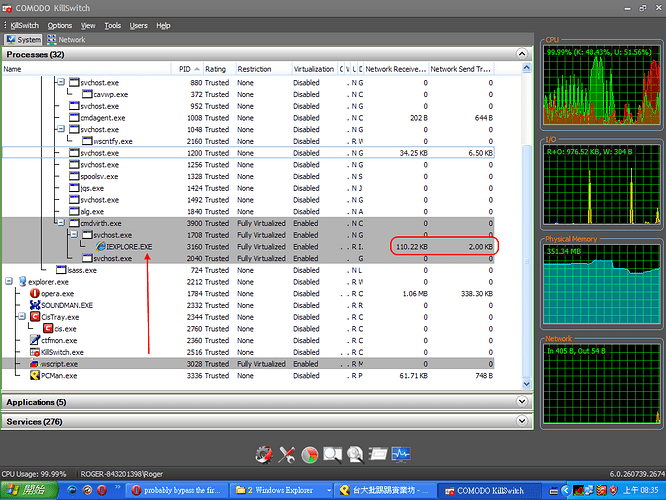Sort by the PID column header
Screen dimensions: 666x500
pos(187,69)
